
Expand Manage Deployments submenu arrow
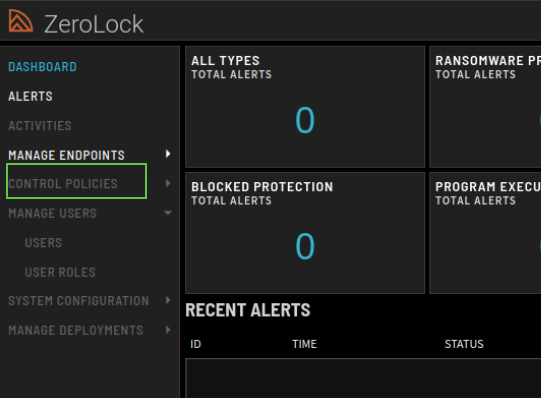click(x=168, y=330)
